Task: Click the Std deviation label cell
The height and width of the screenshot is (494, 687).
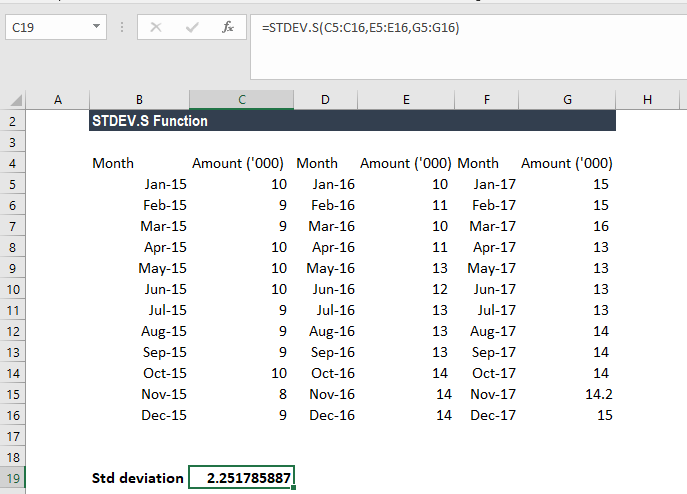Action: point(139,478)
